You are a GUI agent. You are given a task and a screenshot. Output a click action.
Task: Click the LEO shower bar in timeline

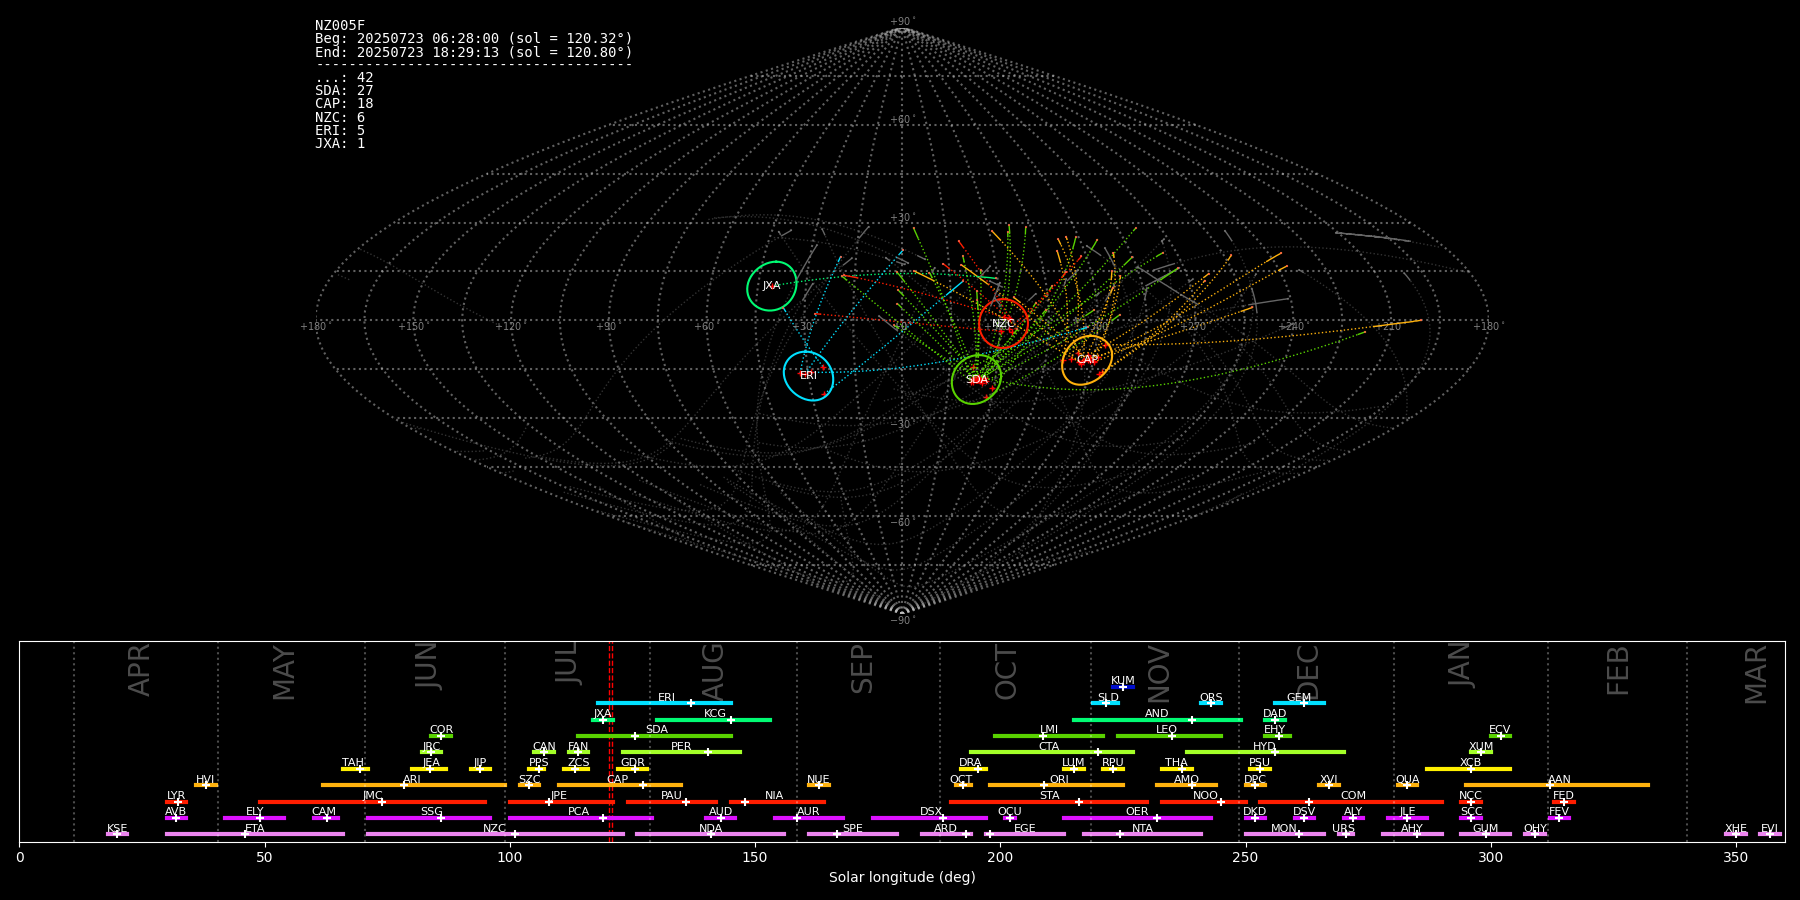coord(1169,736)
